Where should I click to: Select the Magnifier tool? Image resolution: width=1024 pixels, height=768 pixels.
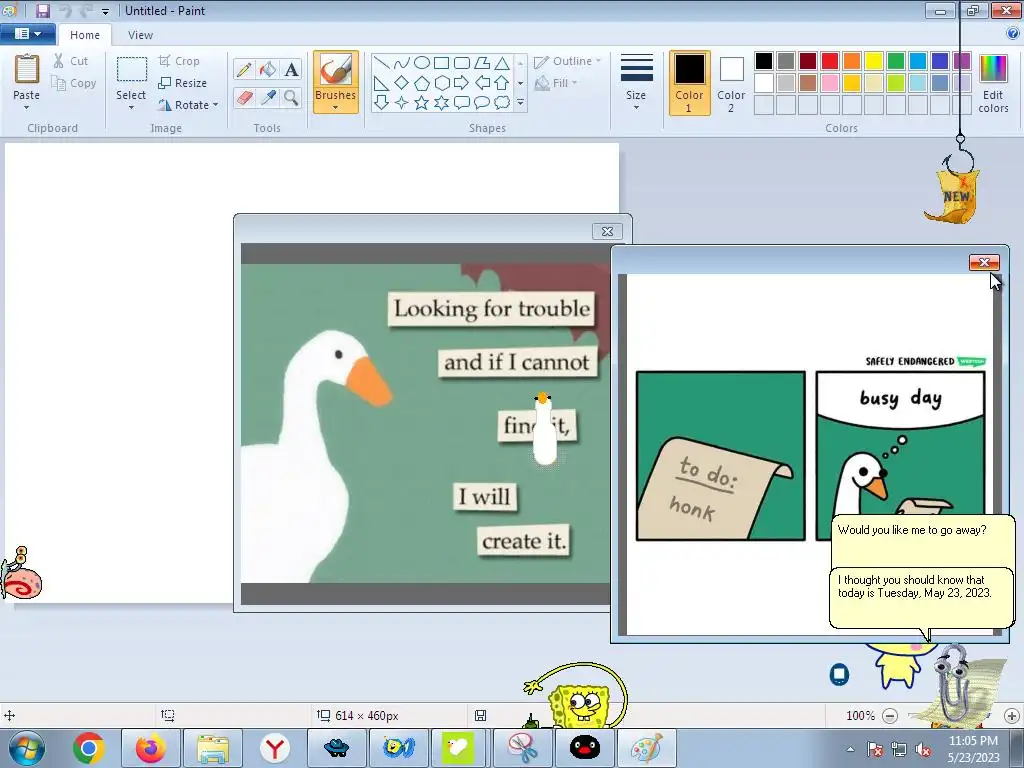pos(291,98)
